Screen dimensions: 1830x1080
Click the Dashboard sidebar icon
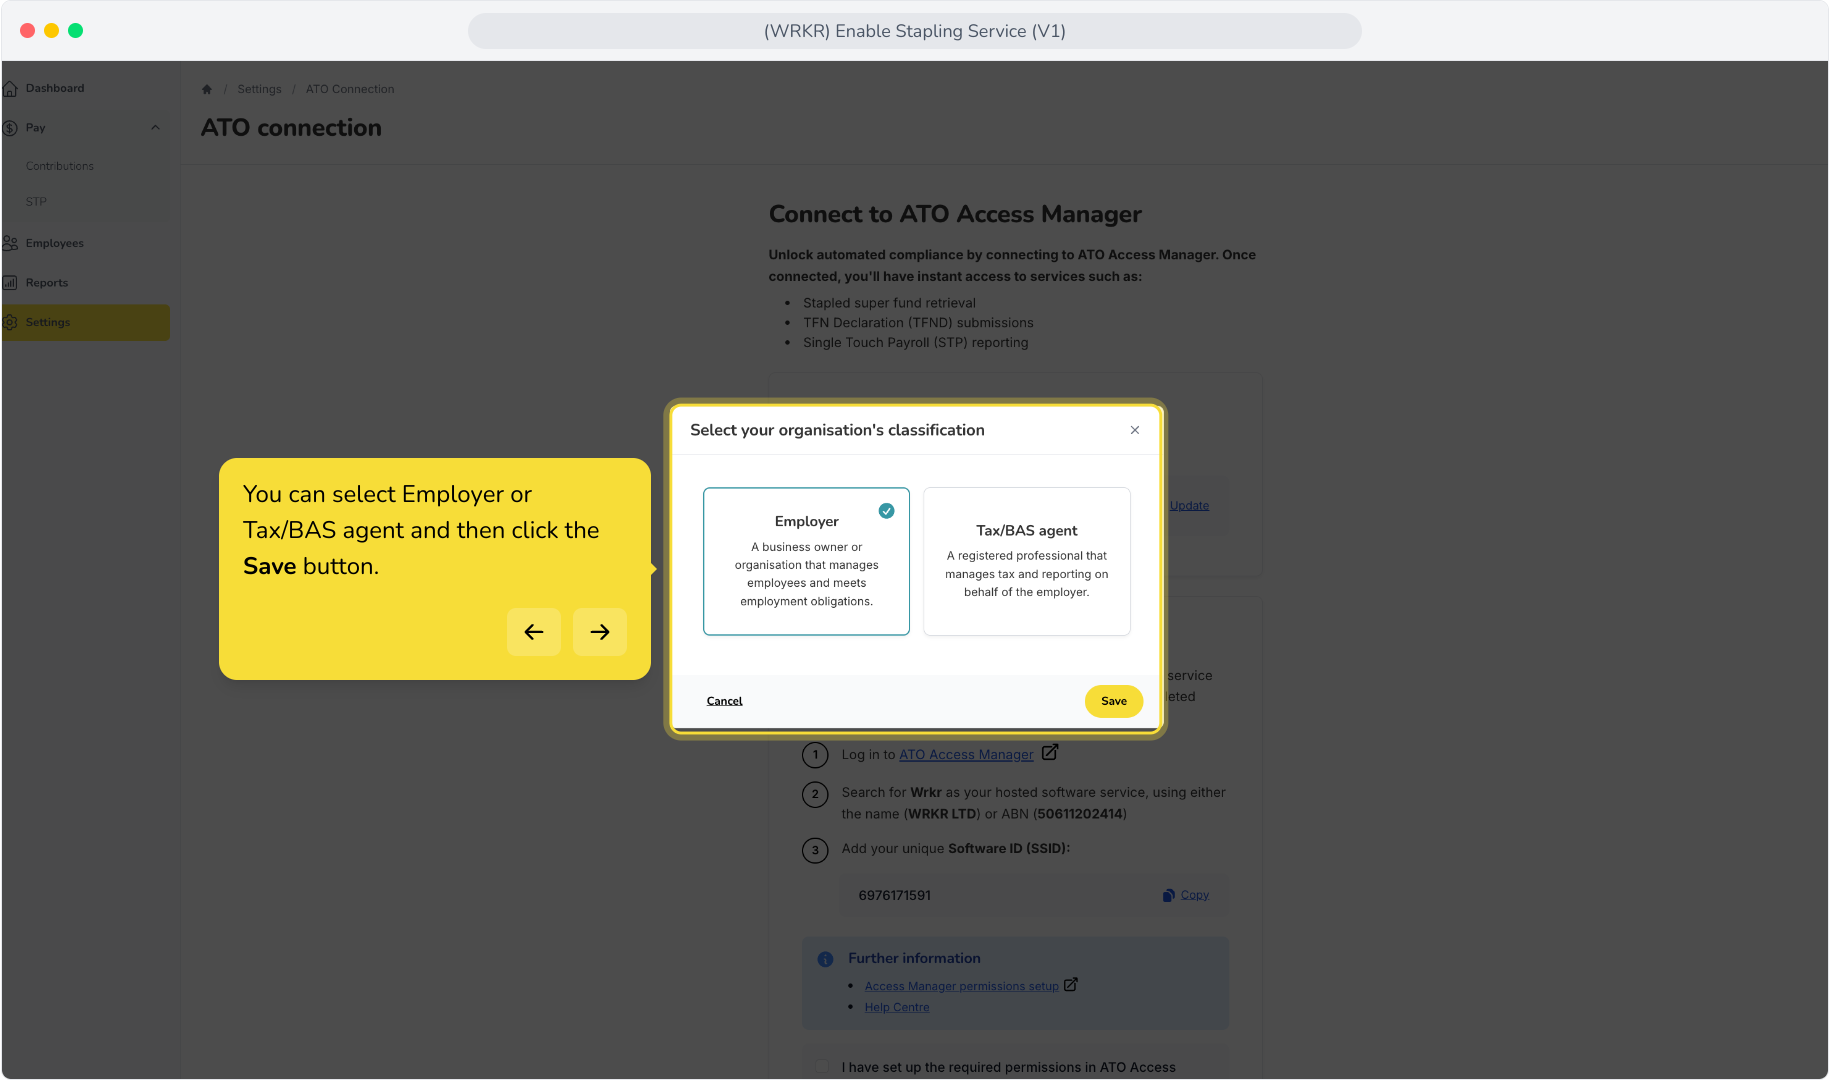click(x=10, y=89)
